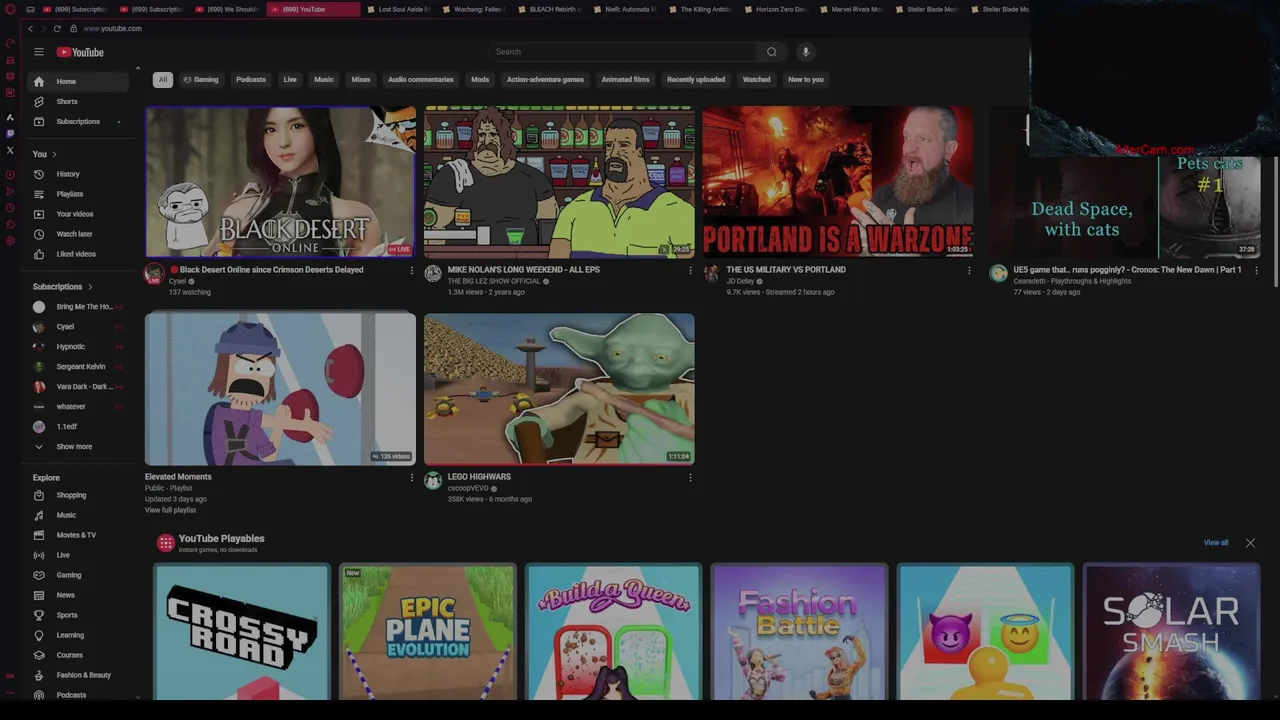Switch to Lost Soul Aside browser tab
Viewport: 1280px width, 720px height.
point(398,9)
